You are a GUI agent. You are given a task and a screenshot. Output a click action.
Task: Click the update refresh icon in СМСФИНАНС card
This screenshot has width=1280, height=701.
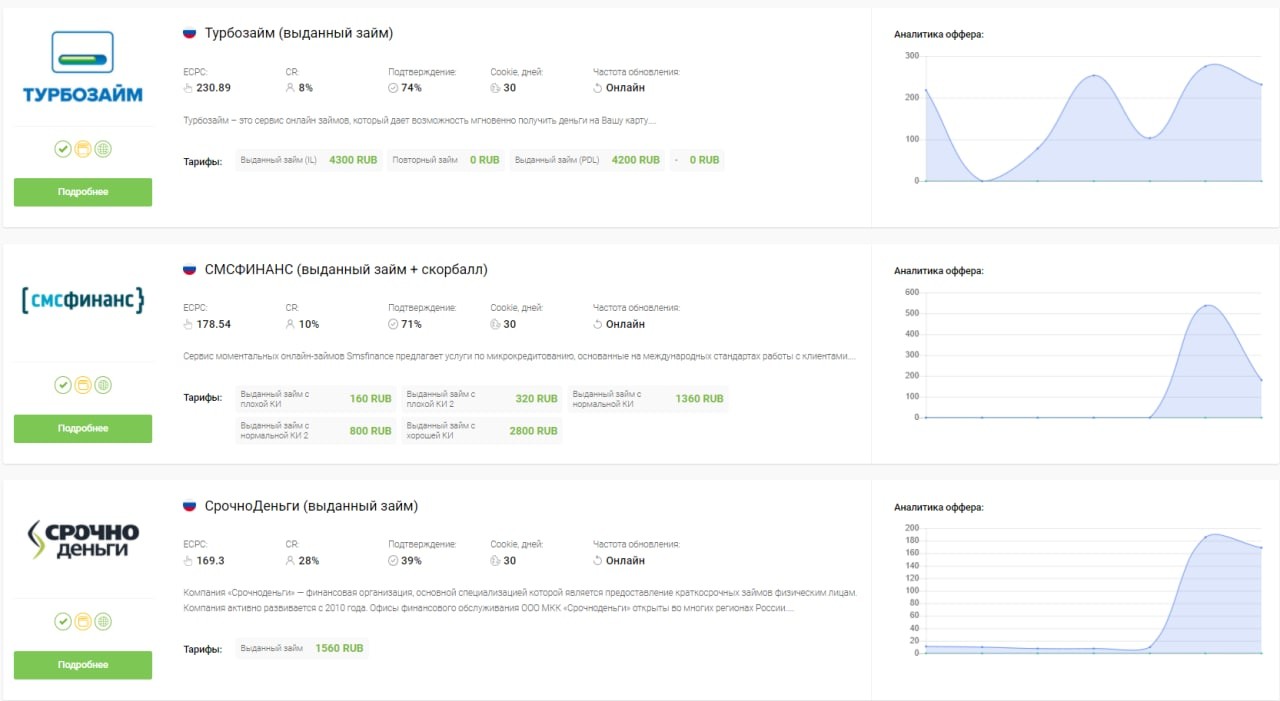pos(597,324)
